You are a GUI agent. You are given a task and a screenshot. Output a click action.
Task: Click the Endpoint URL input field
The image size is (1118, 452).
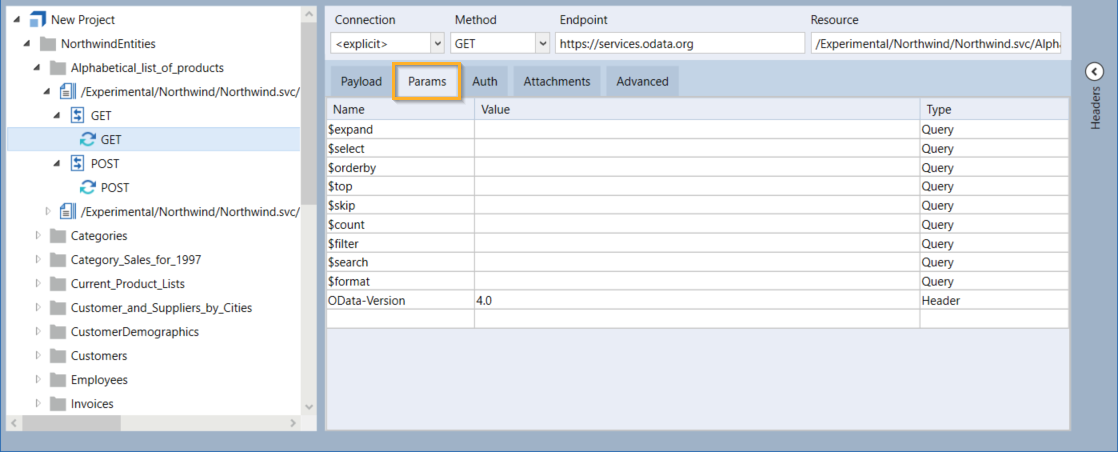(x=679, y=44)
